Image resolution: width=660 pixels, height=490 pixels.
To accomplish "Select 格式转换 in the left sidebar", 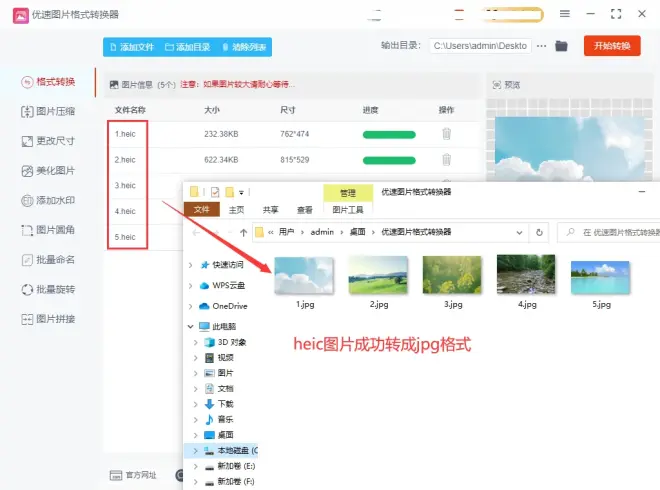I will coord(48,82).
